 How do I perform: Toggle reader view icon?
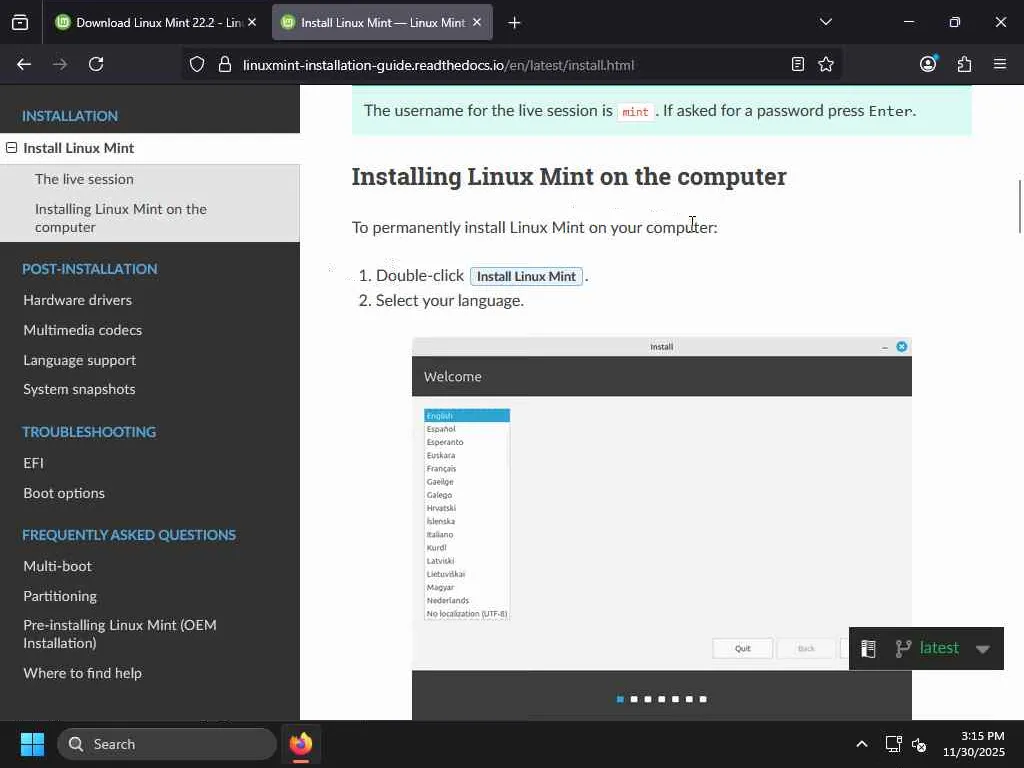(797, 64)
